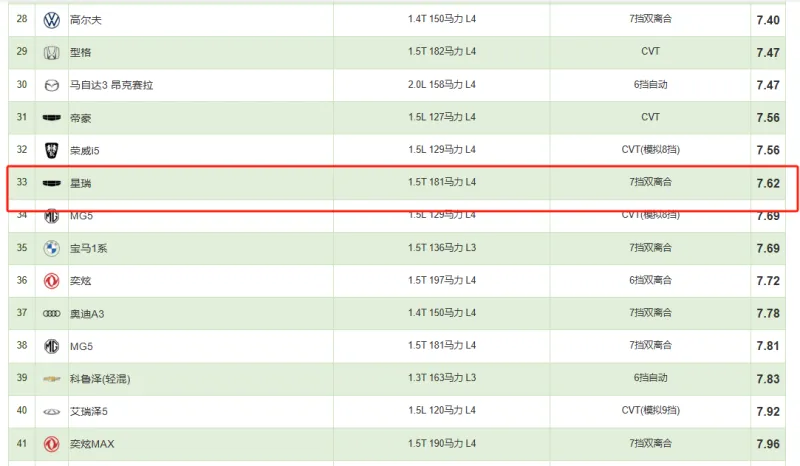
Task: Click the 1.5T 197马力 L4 engine cell
Action: coord(442,281)
